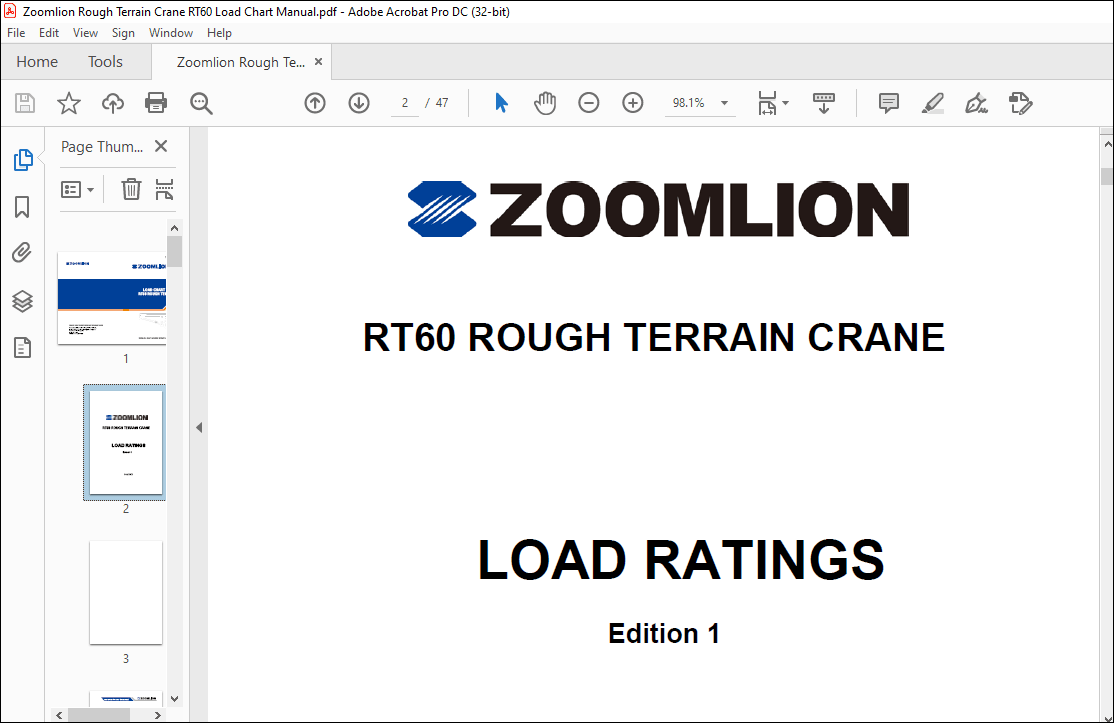This screenshot has width=1114, height=723.
Task: Open the Layers panel
Action: (23, 301)
